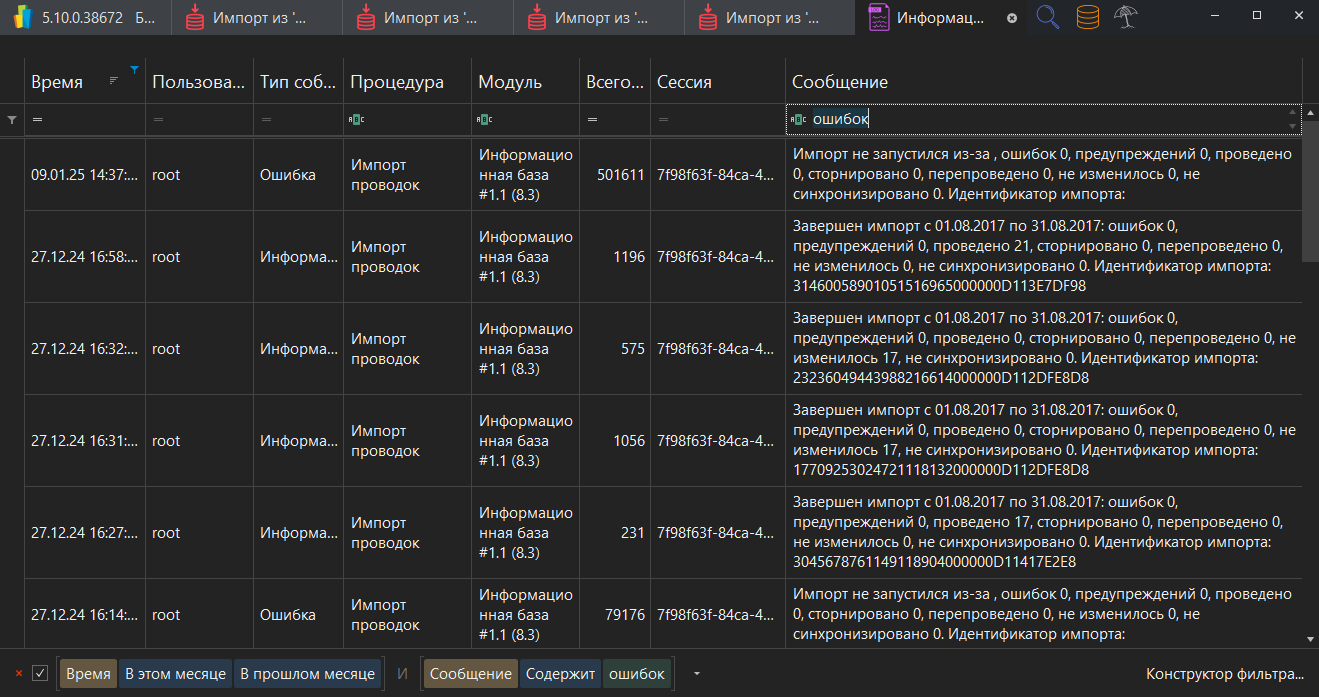The width and height of the screenshot is (1319, 697).
Task: Open search with the magnifier icon
Action: coord(1046,17)
